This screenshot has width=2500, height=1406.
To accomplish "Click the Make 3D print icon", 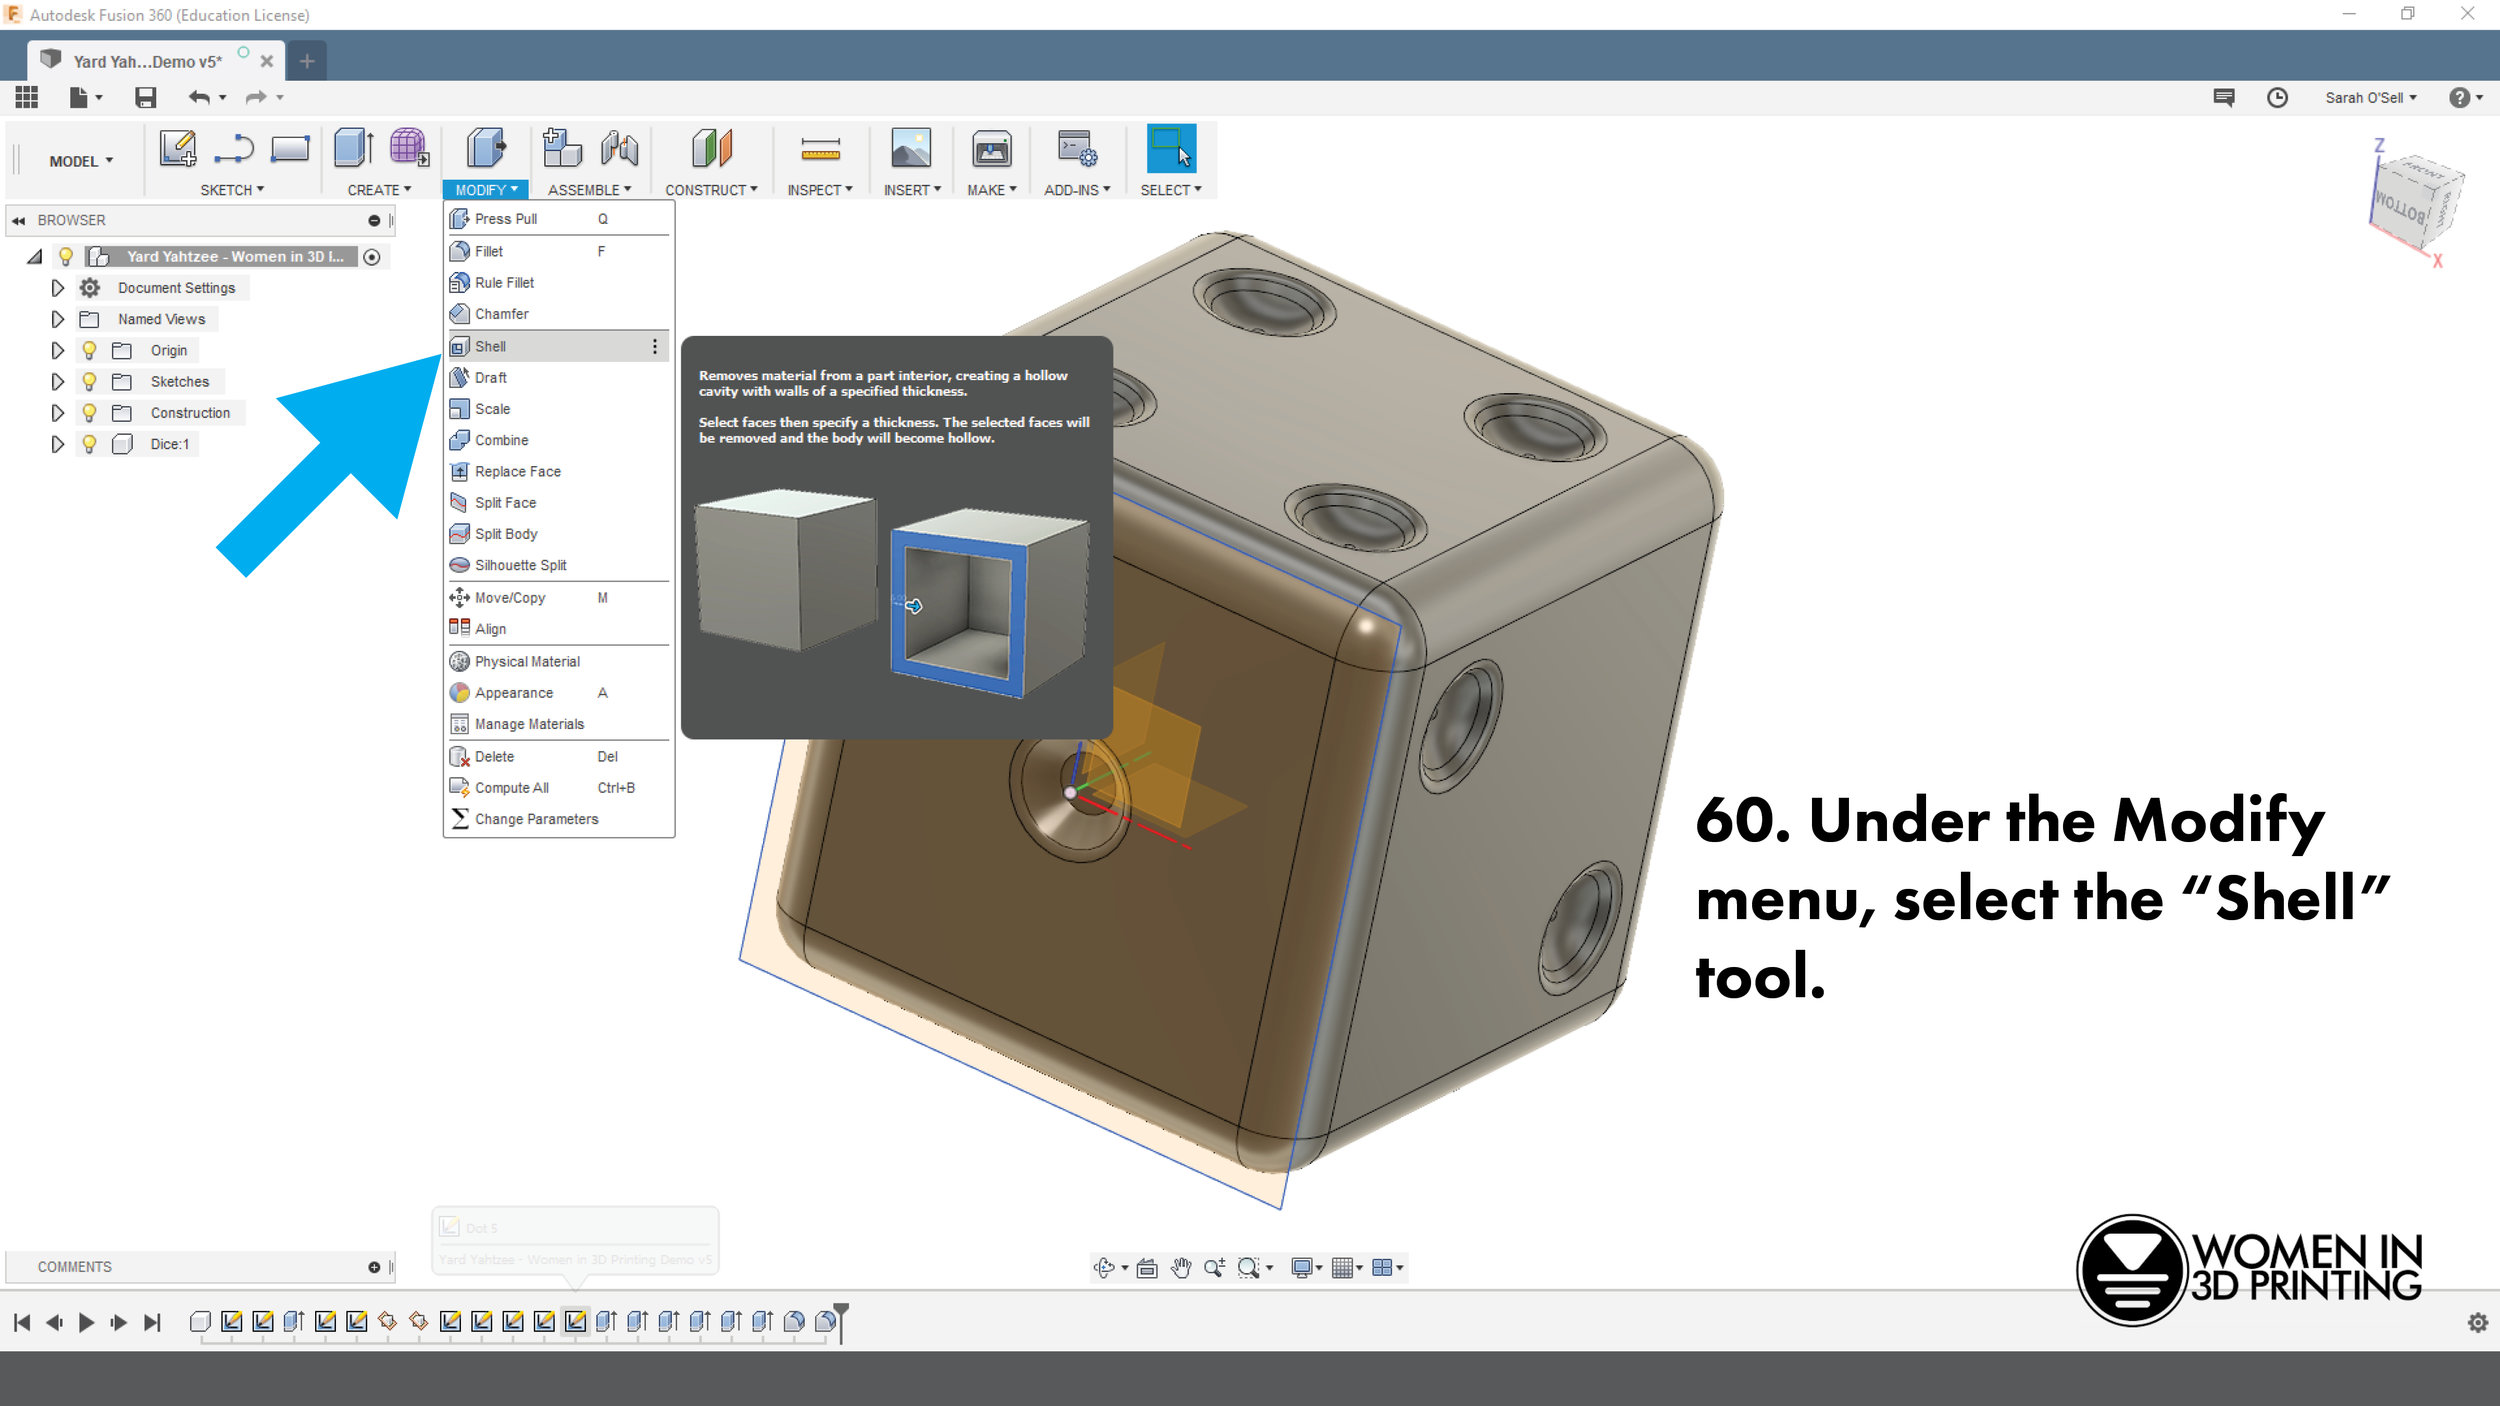I will click(991, 149).
